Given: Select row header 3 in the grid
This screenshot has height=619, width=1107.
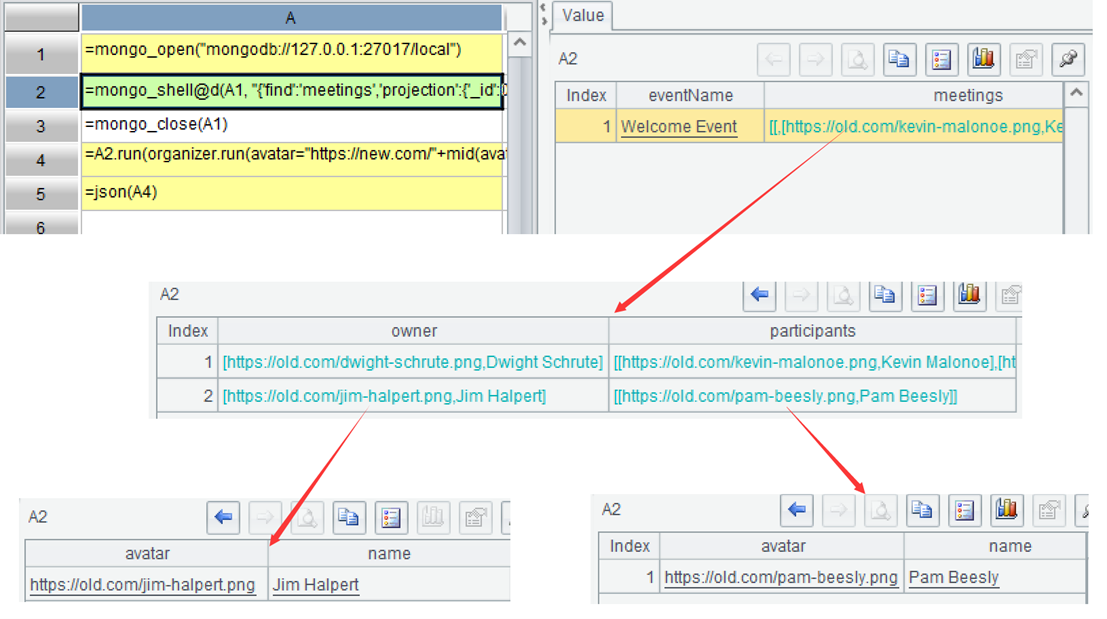Looking at the screenshot, I should click(40, 126).
